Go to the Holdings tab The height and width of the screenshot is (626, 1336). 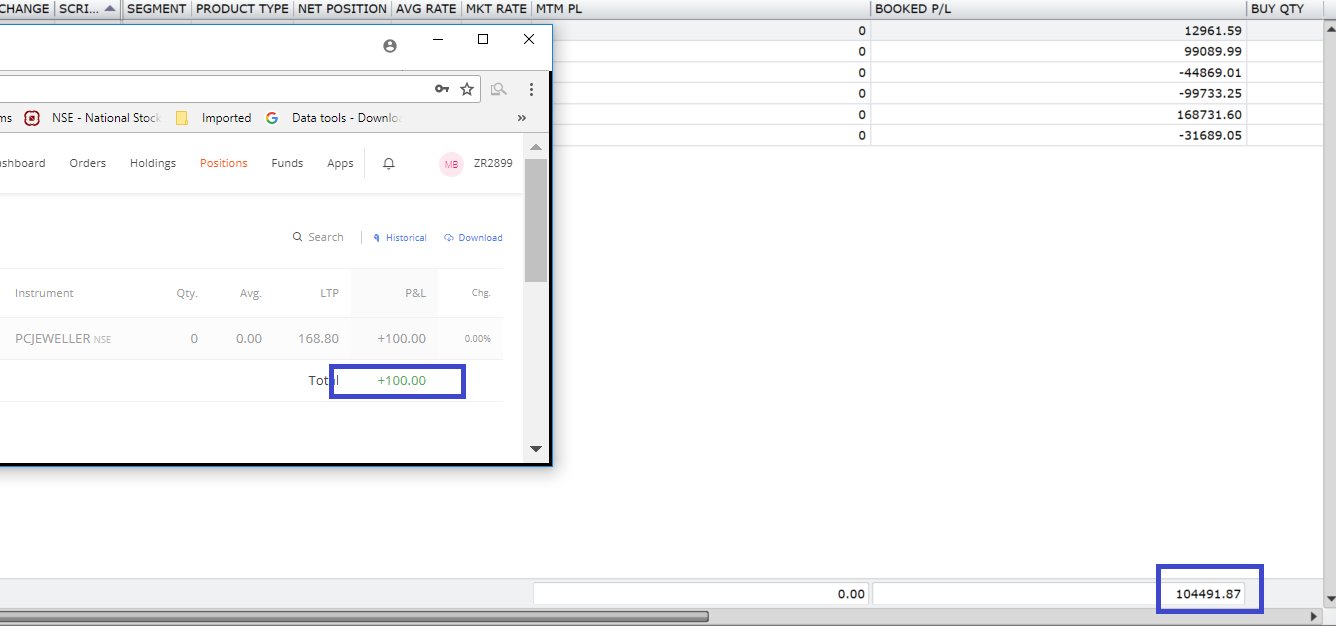153,163
